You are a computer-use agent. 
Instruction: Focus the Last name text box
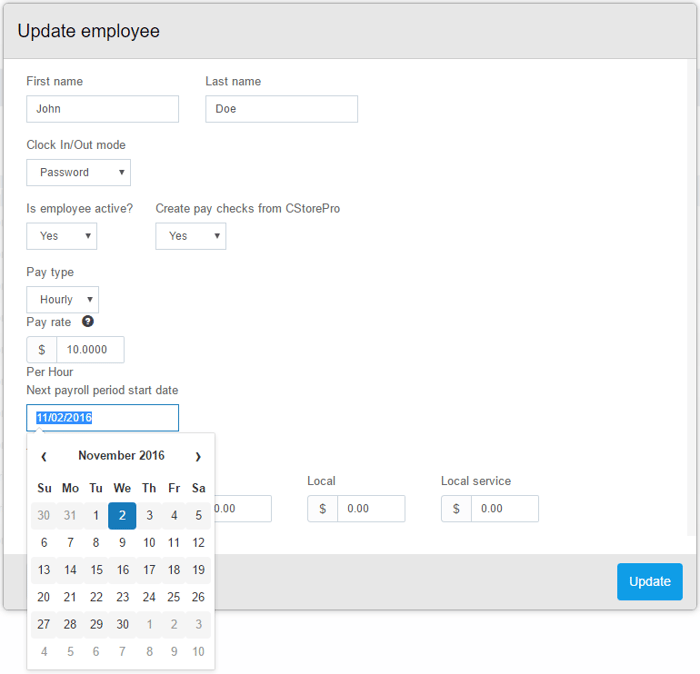(x=281, y=109)
